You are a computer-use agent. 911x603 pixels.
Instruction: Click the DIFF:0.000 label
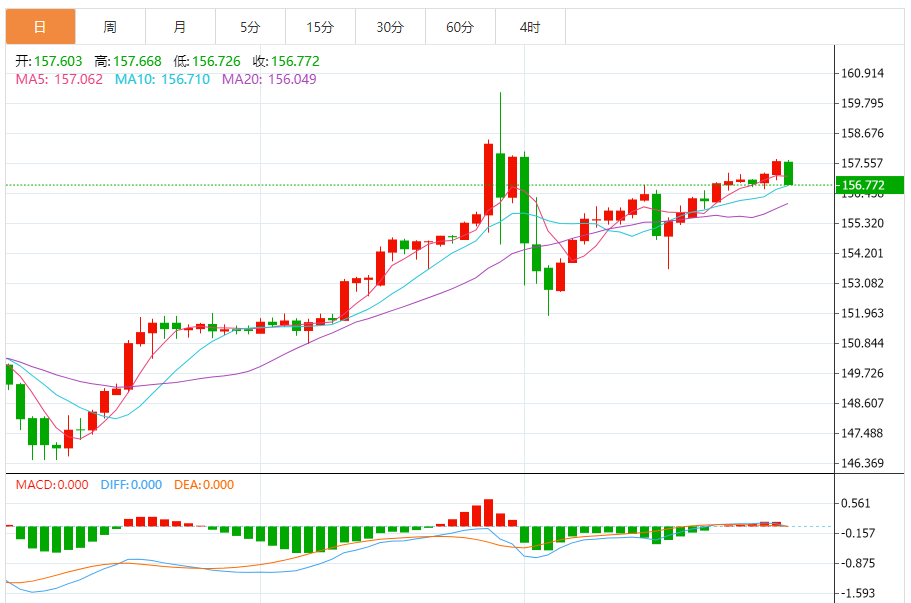point(131,484)
